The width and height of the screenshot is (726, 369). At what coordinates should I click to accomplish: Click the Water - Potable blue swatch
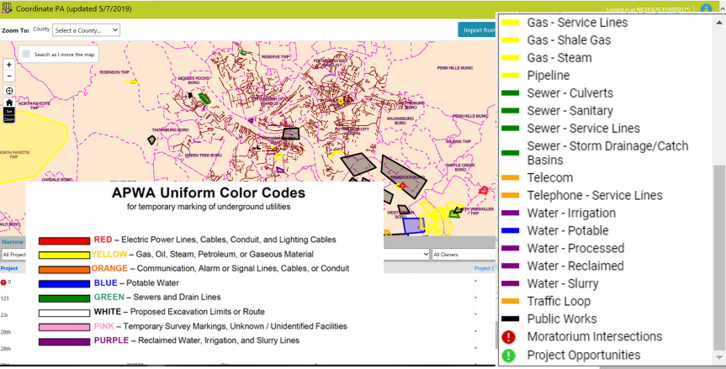[510, 231]
